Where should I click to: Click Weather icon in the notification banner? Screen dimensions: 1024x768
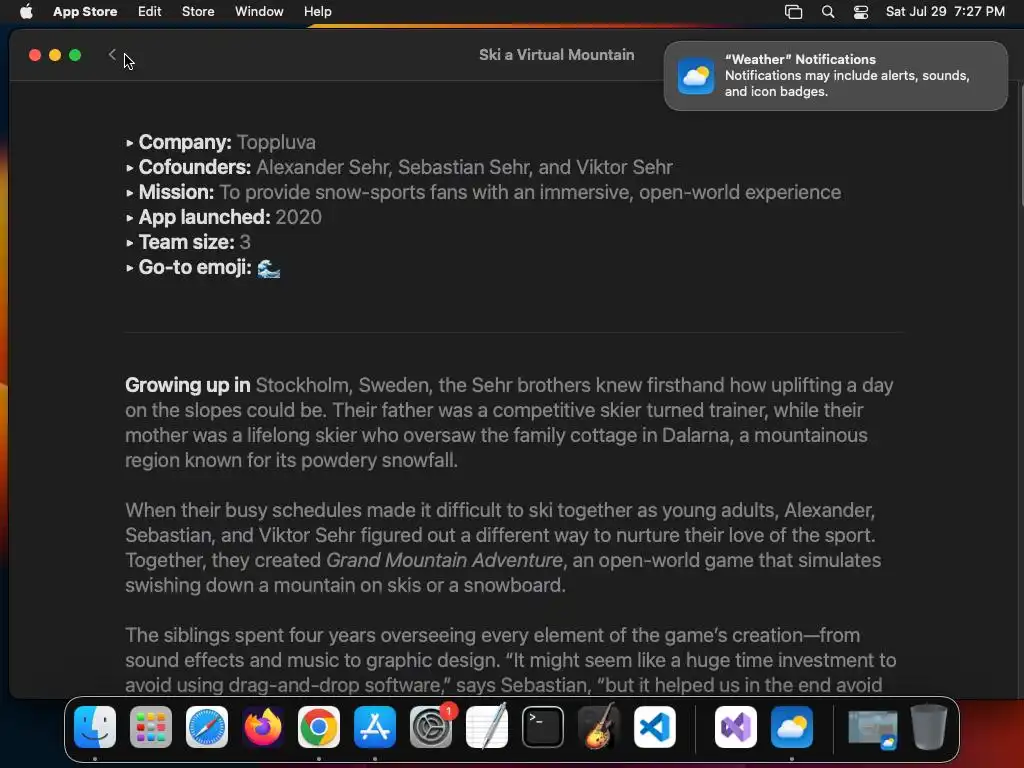tap(696, 76)
